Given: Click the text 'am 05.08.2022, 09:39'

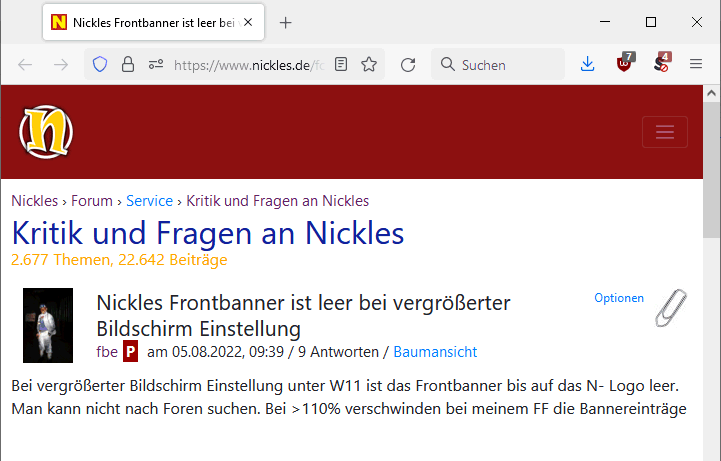Looking at the screenshot, I should click(x=215, y=352).
